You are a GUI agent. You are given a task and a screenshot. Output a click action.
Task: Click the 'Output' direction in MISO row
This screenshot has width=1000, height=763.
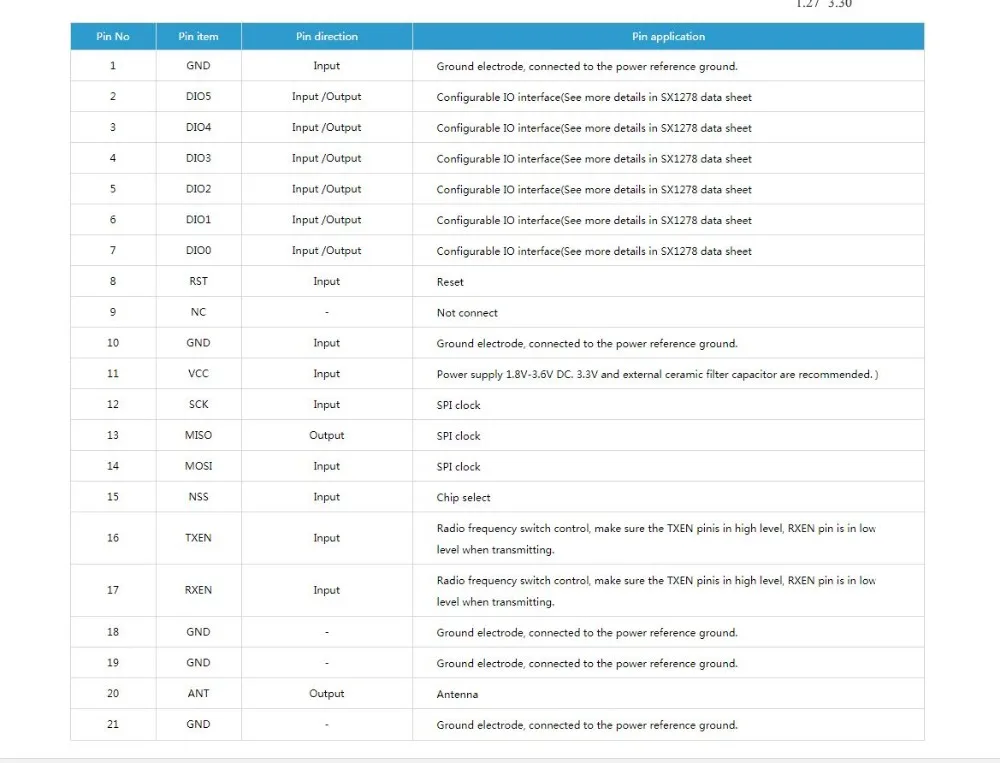coord(327,435)
